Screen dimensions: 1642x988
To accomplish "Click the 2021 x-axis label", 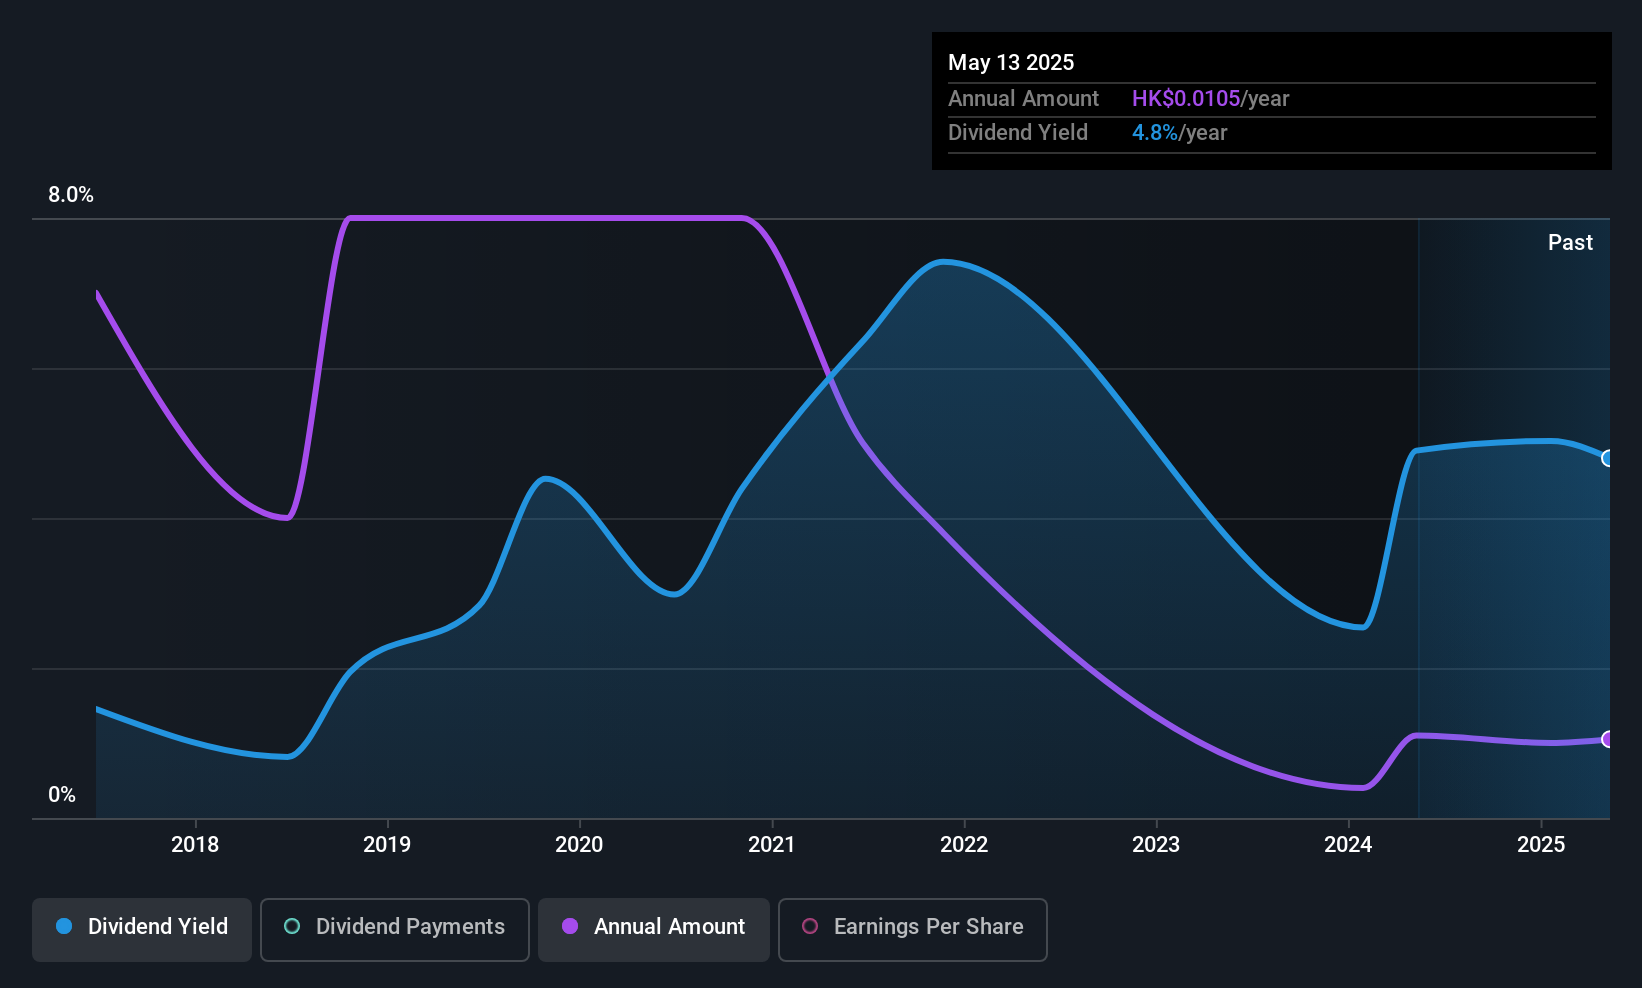I will click(x=772, y=845).
